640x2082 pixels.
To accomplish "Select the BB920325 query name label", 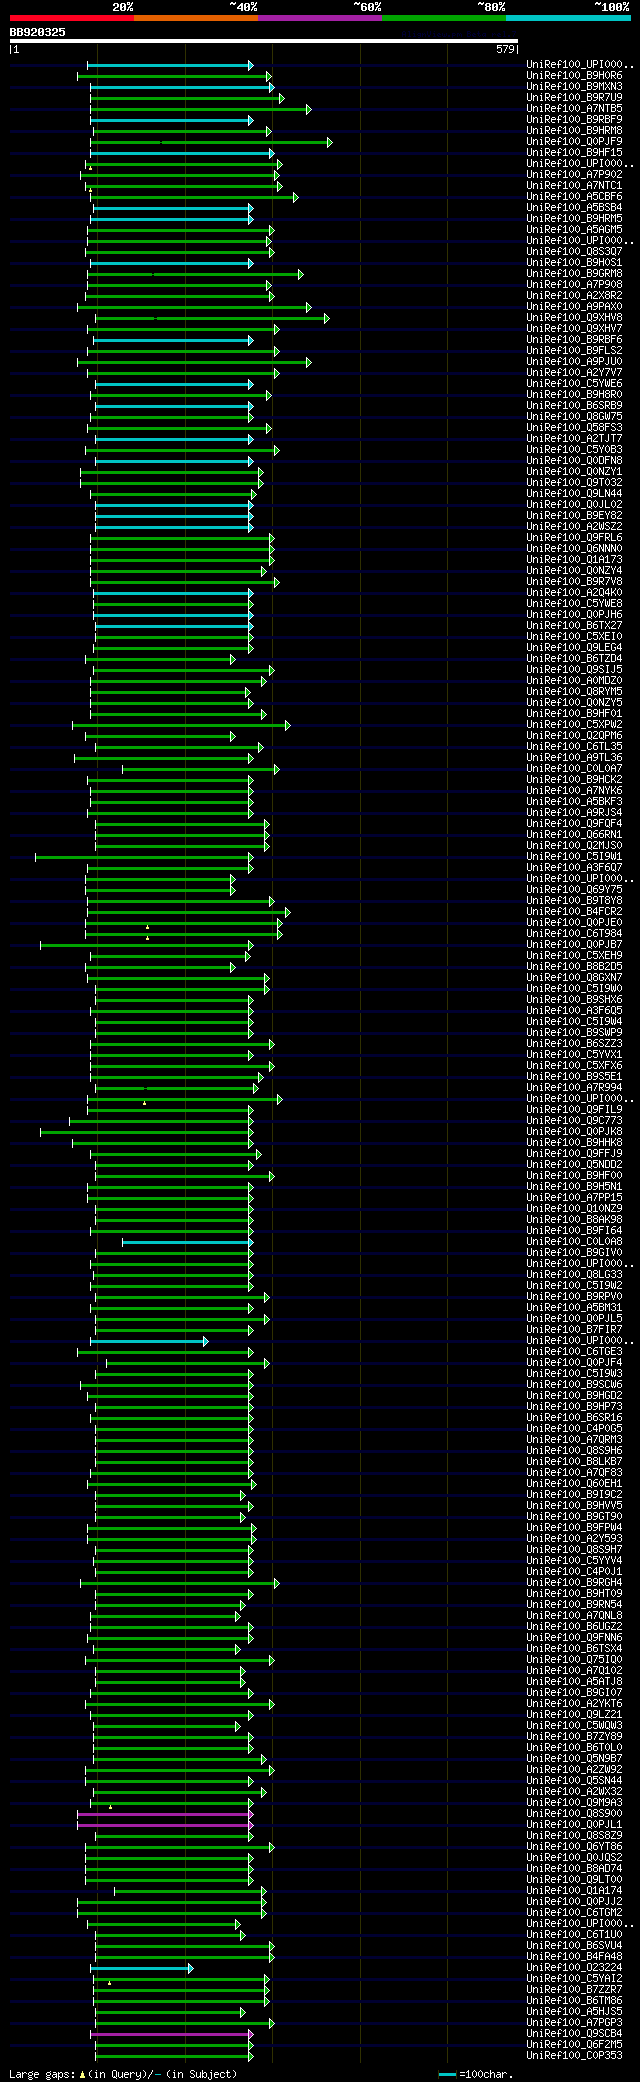I will coord(38,32).
